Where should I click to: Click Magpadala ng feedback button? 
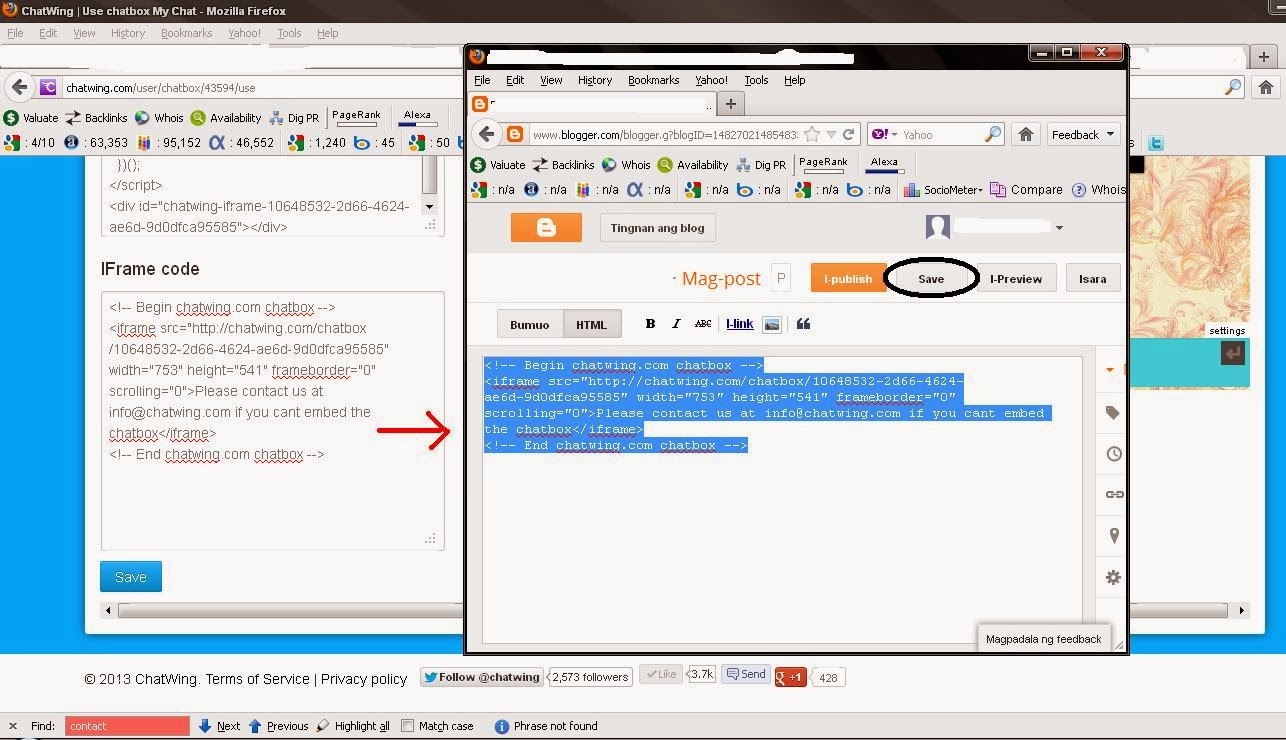1043,639
